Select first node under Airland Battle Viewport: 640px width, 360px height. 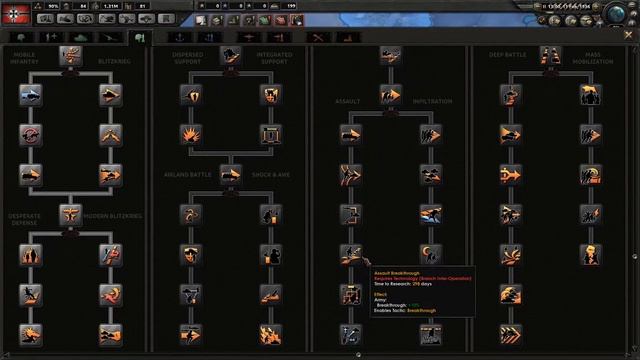191,215
